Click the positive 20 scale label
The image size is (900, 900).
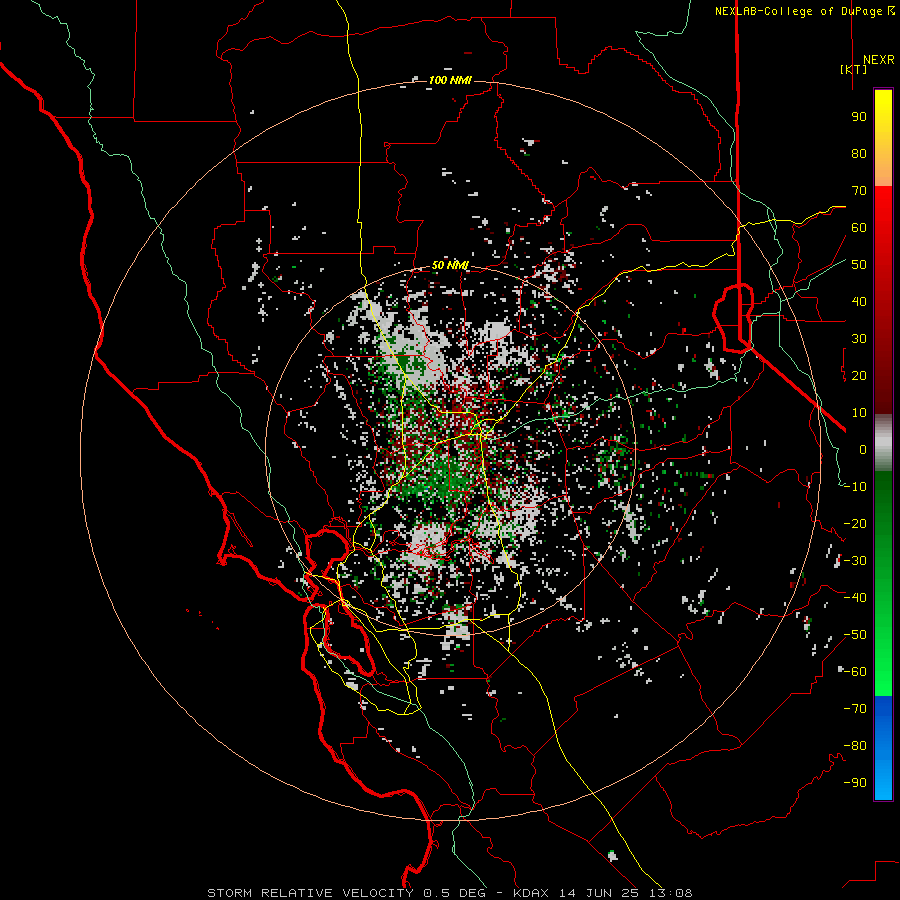click(x=859, y=376)
